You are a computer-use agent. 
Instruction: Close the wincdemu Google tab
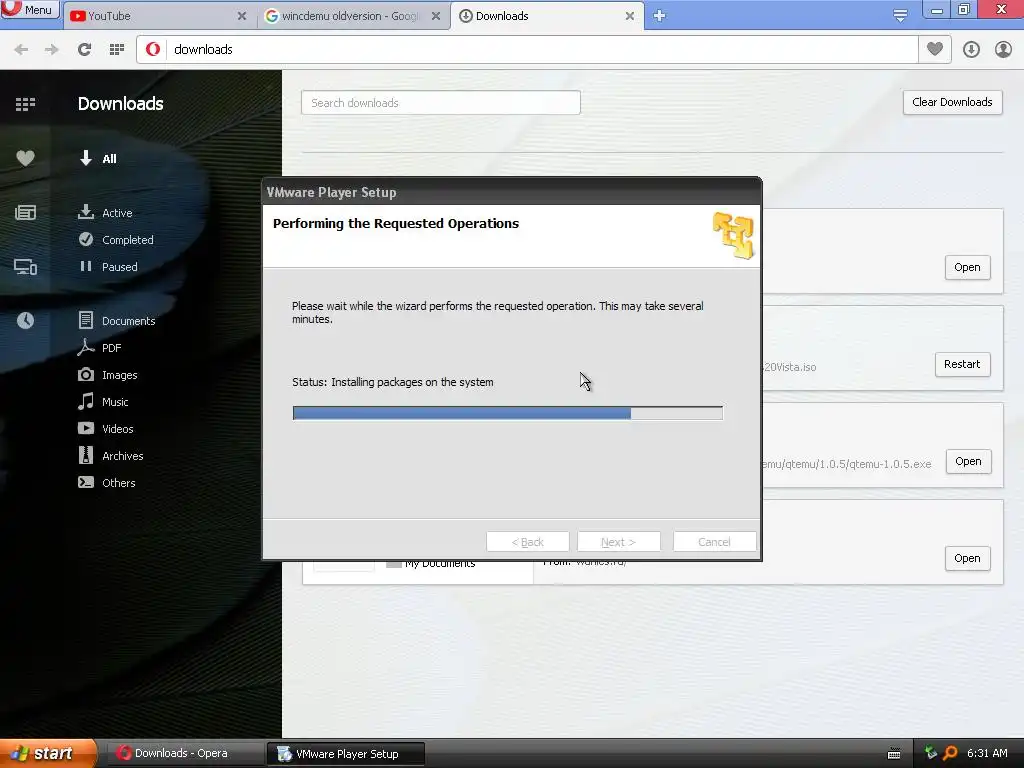pos(436,16)
